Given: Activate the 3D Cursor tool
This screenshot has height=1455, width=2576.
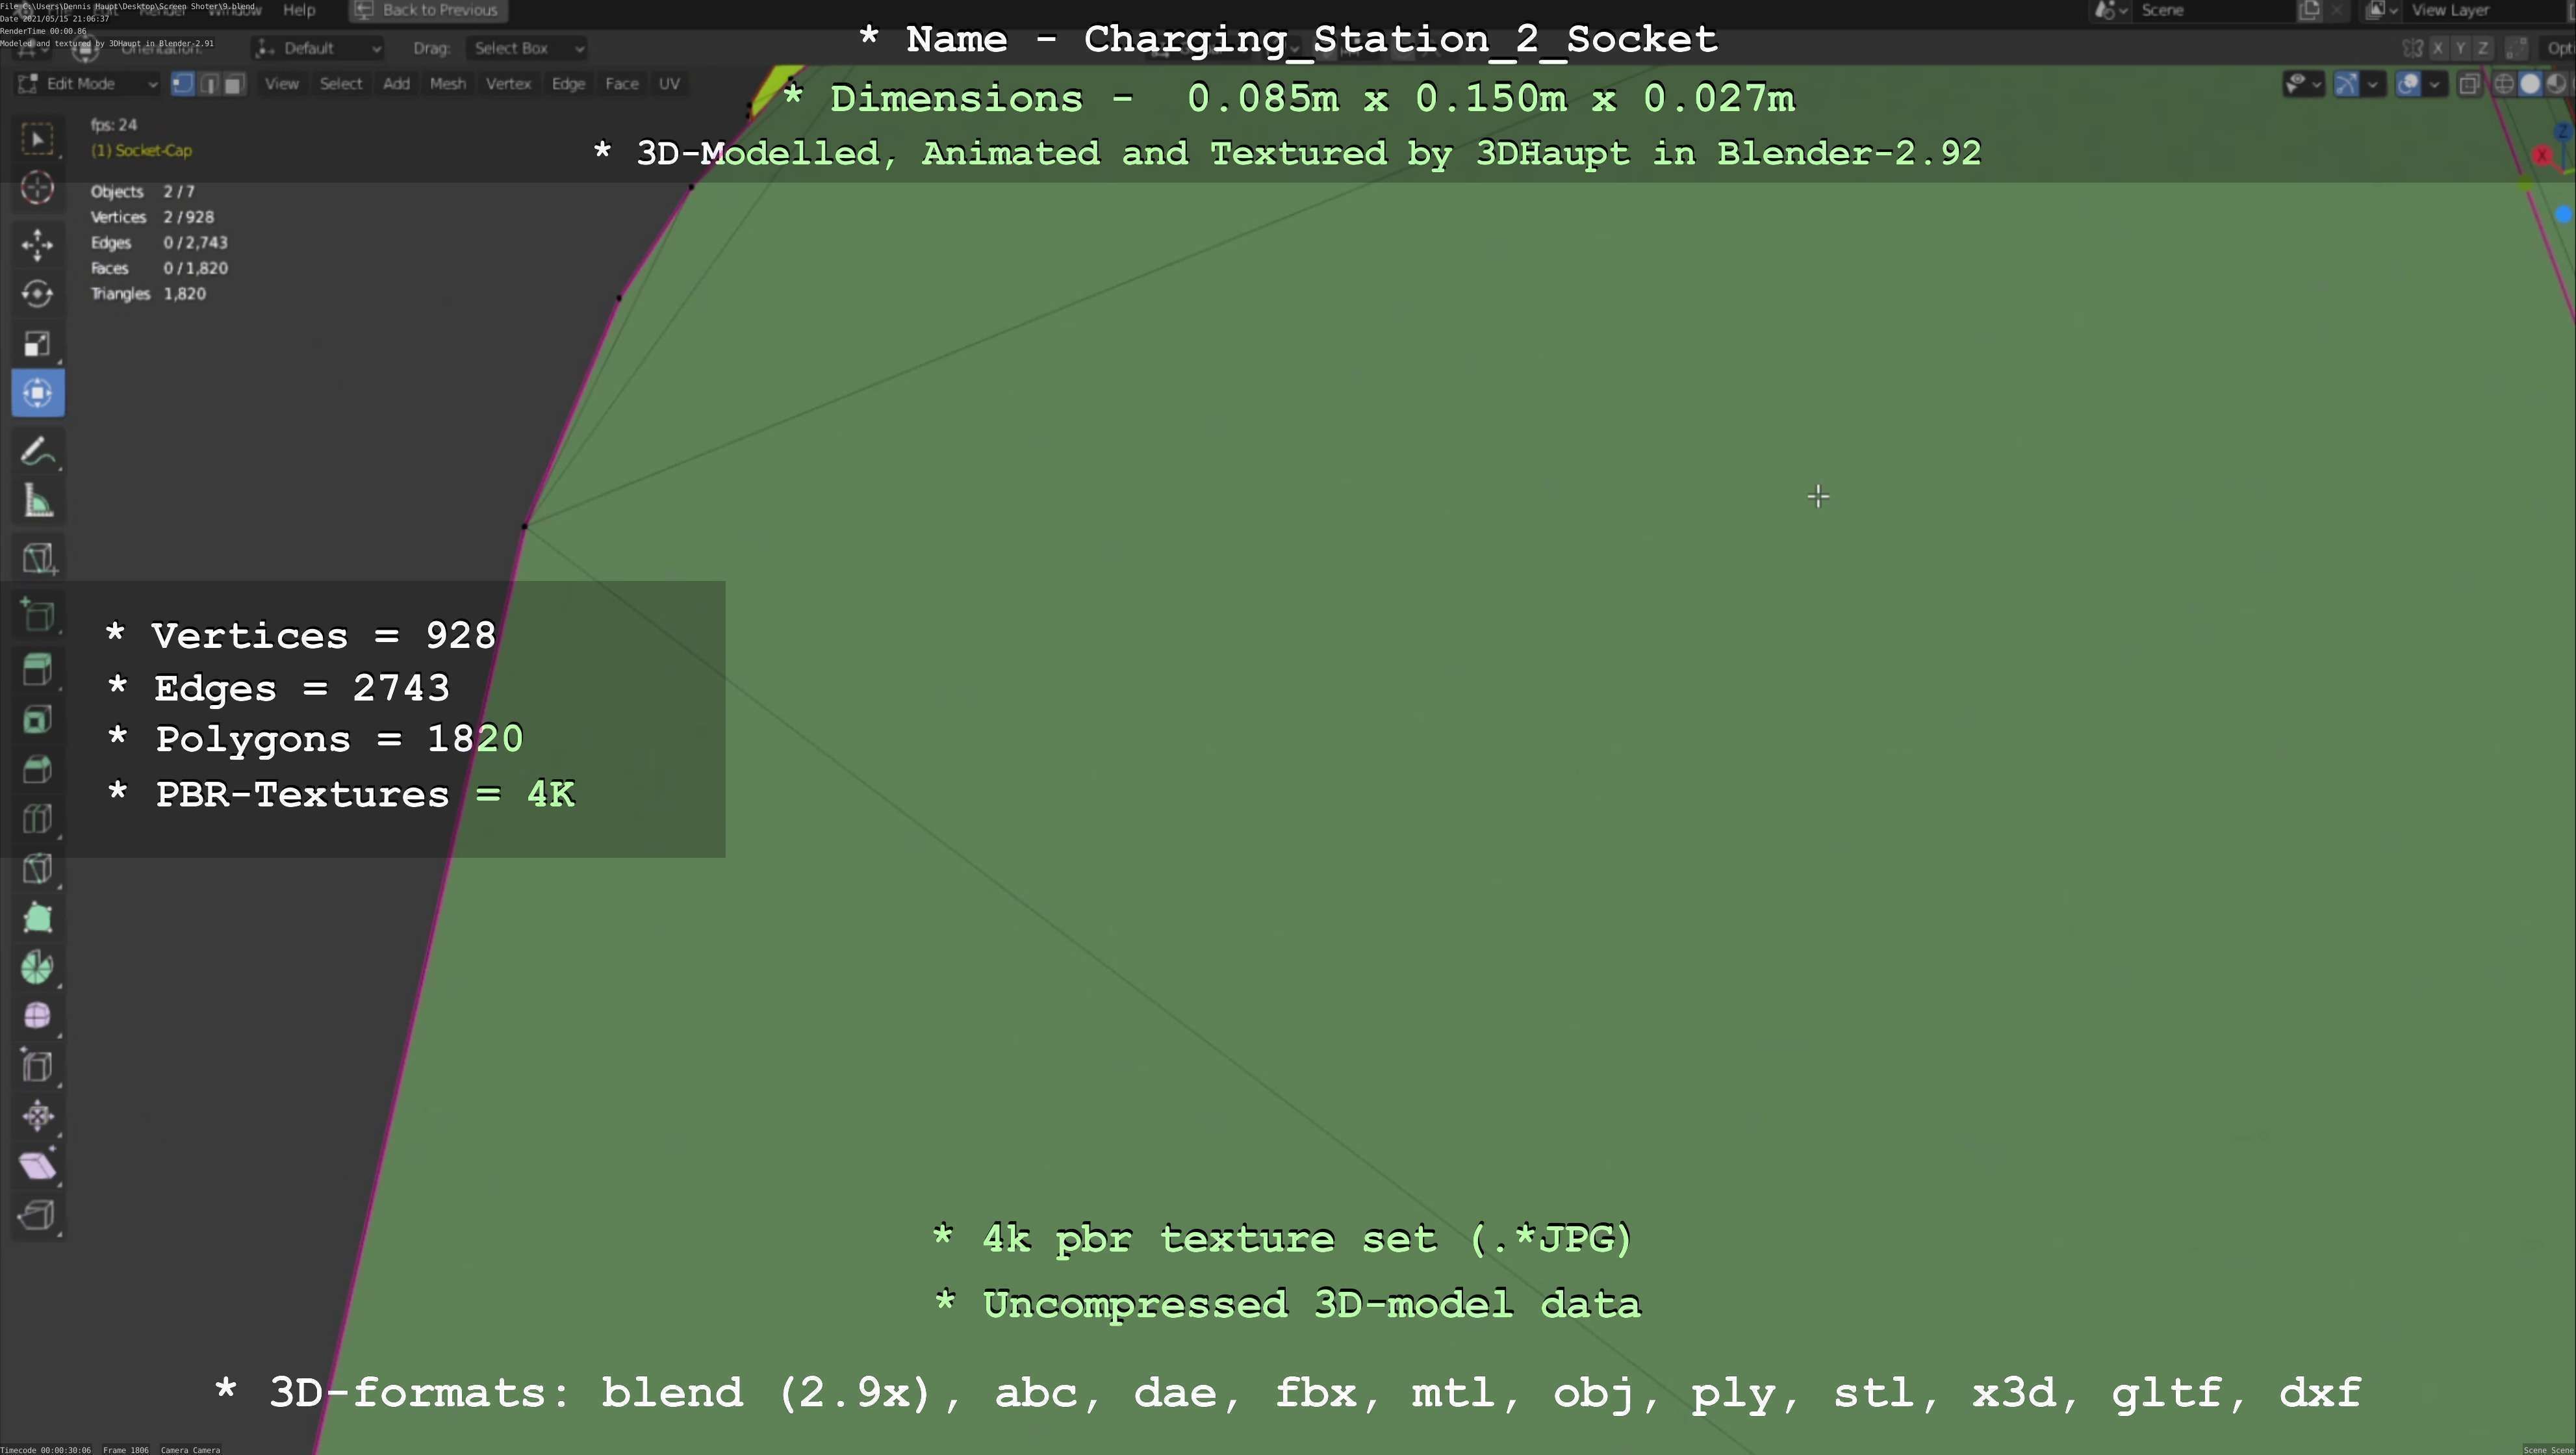Looking at the screenshot, I should pos(37,188).
